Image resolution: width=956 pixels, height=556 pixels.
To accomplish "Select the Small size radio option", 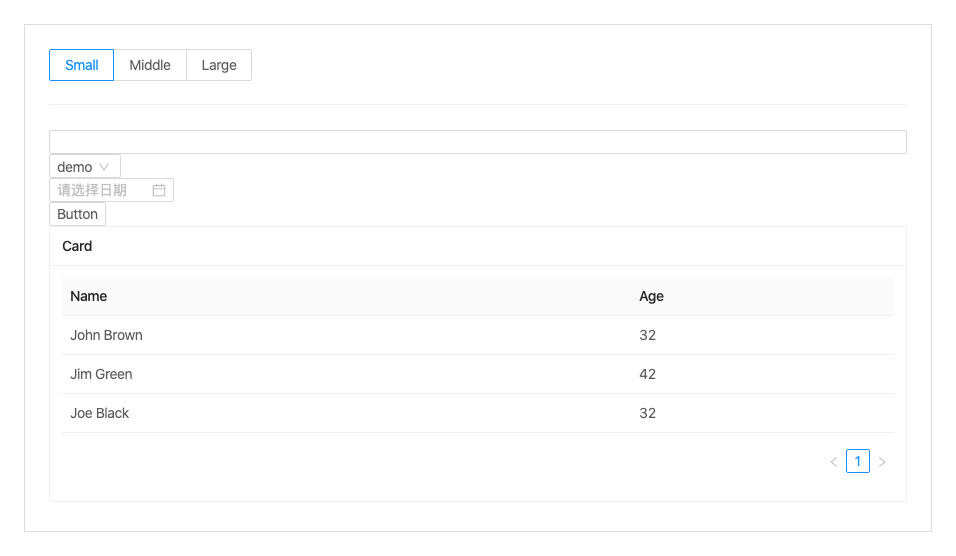I will point(82,65).
